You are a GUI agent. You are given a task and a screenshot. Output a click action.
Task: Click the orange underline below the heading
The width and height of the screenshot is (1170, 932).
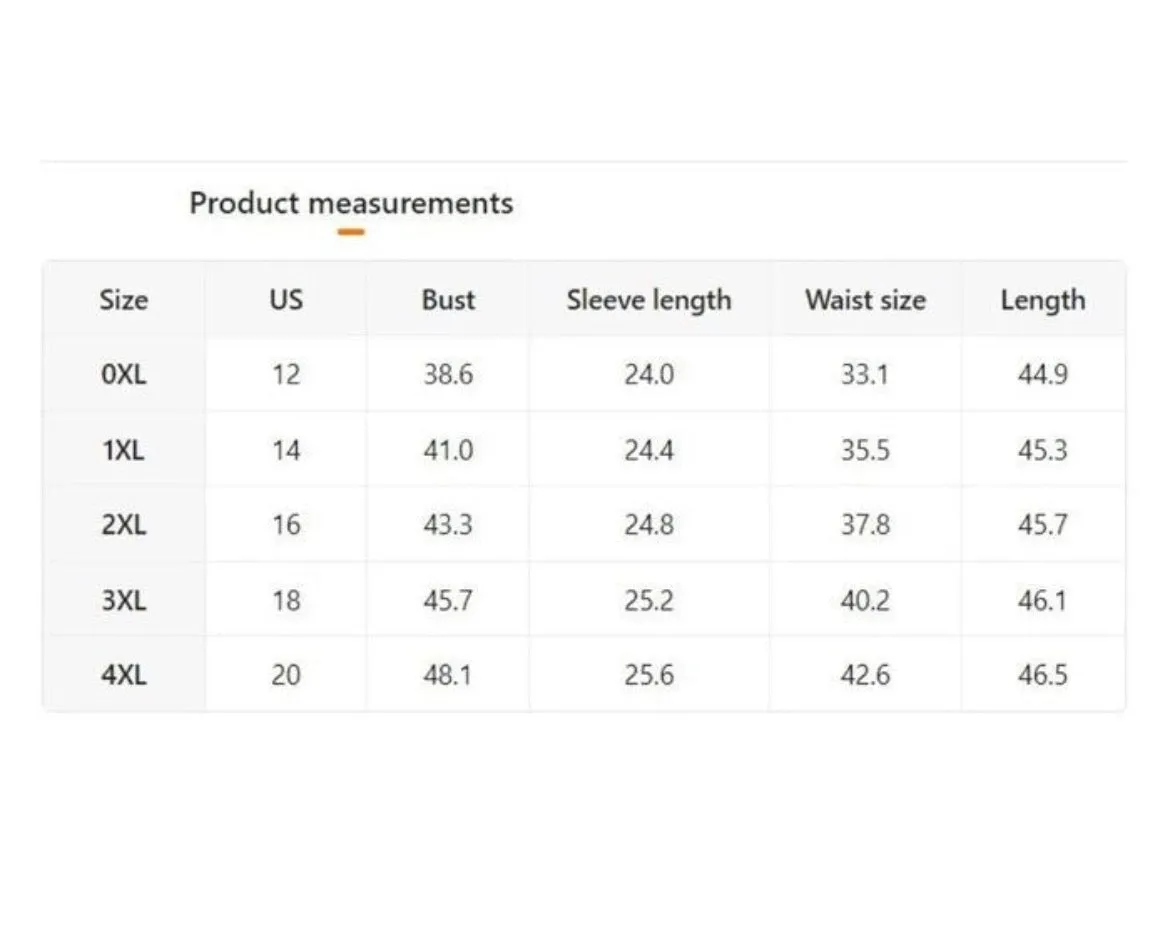[x=351, y=232]
